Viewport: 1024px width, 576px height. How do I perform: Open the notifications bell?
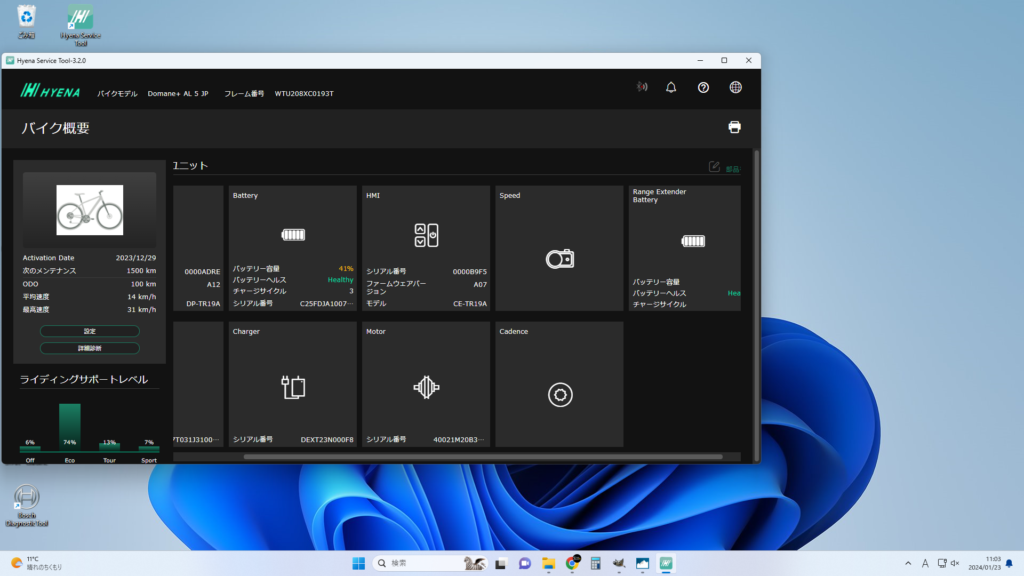click(x=671, y=88)
